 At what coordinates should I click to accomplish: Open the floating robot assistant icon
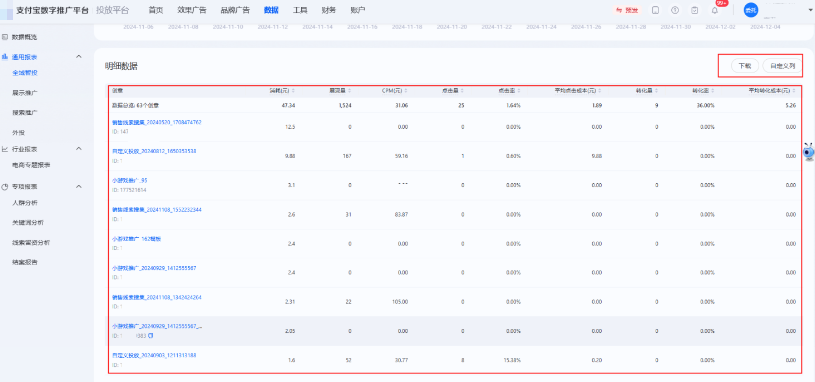point(808,151)
